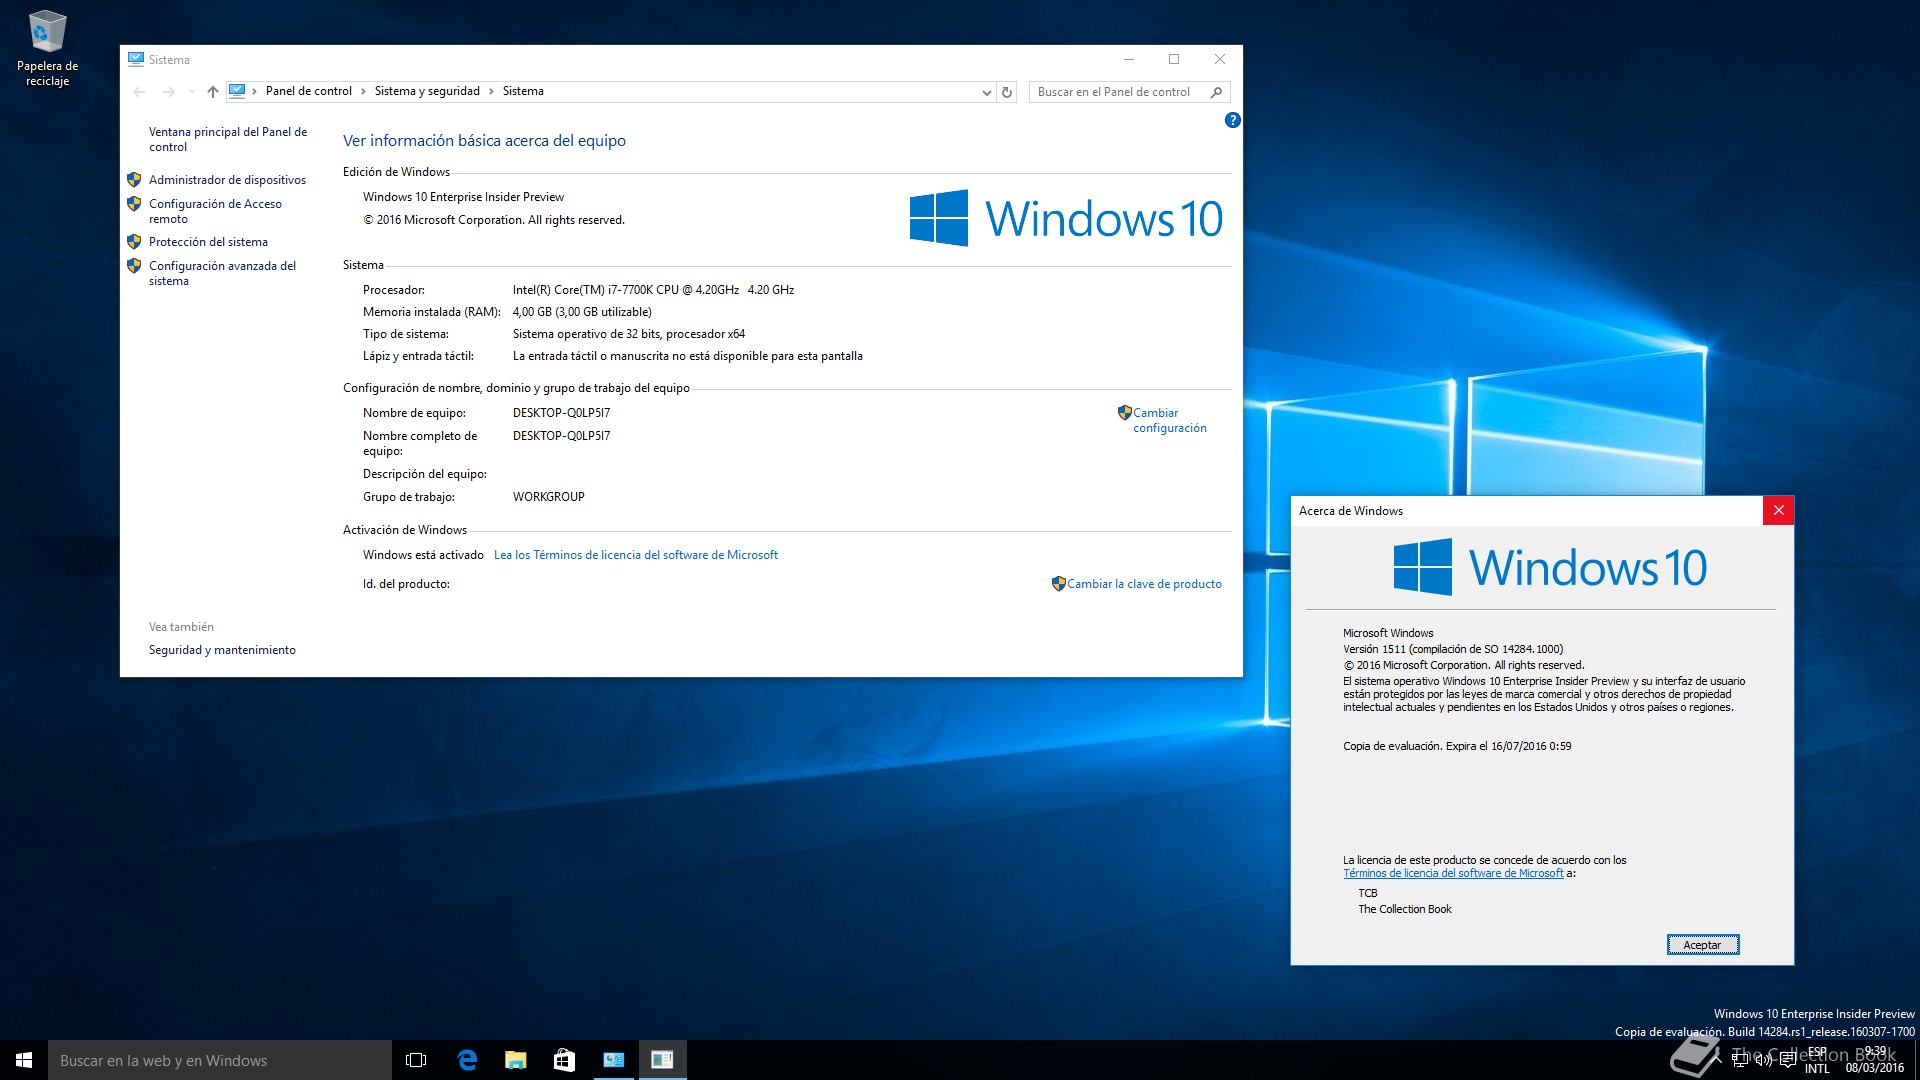Go to Panel de control in the breadcrumb

click(x=308, y=91)
